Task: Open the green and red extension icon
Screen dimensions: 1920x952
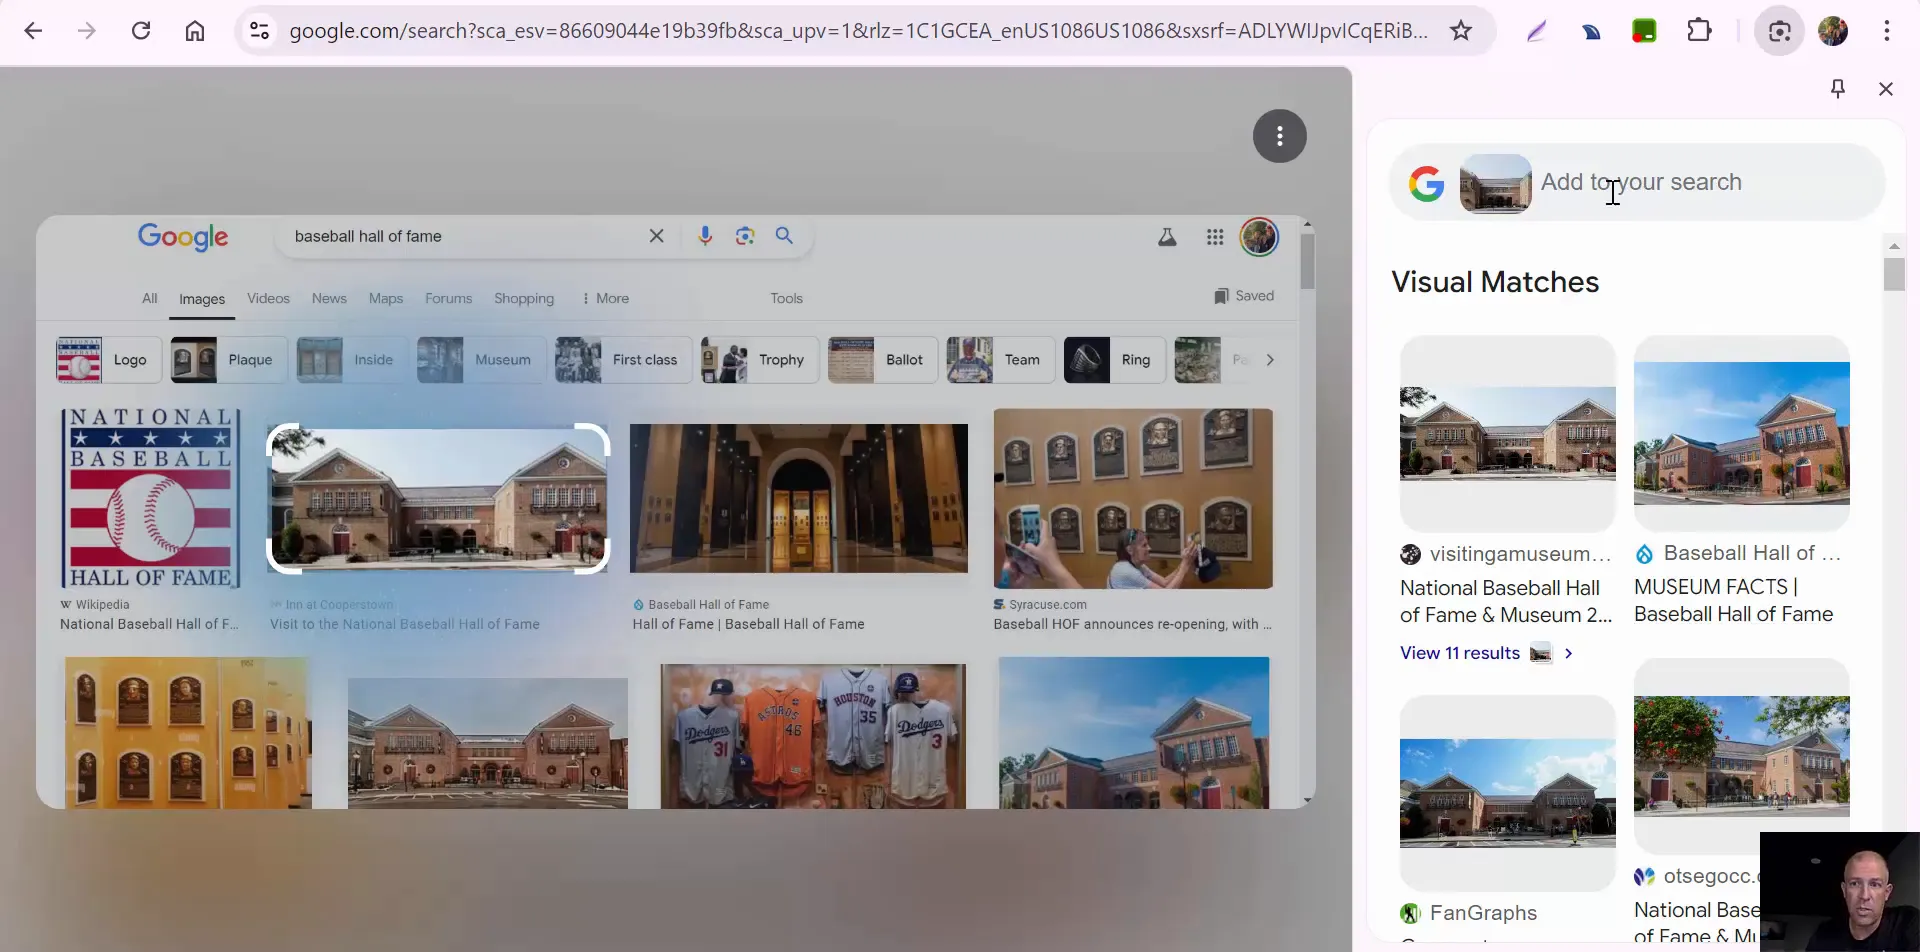Action: click(x=1644, y=31)
